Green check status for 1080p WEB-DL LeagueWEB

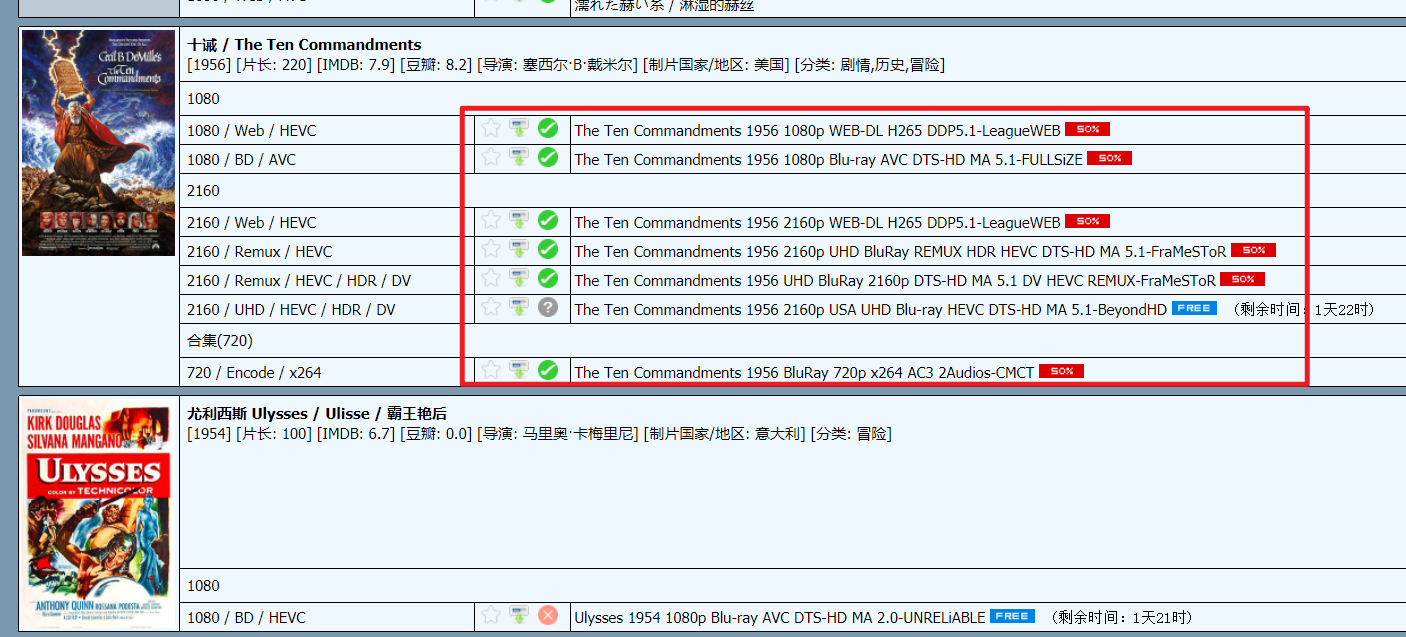[547, 127]
